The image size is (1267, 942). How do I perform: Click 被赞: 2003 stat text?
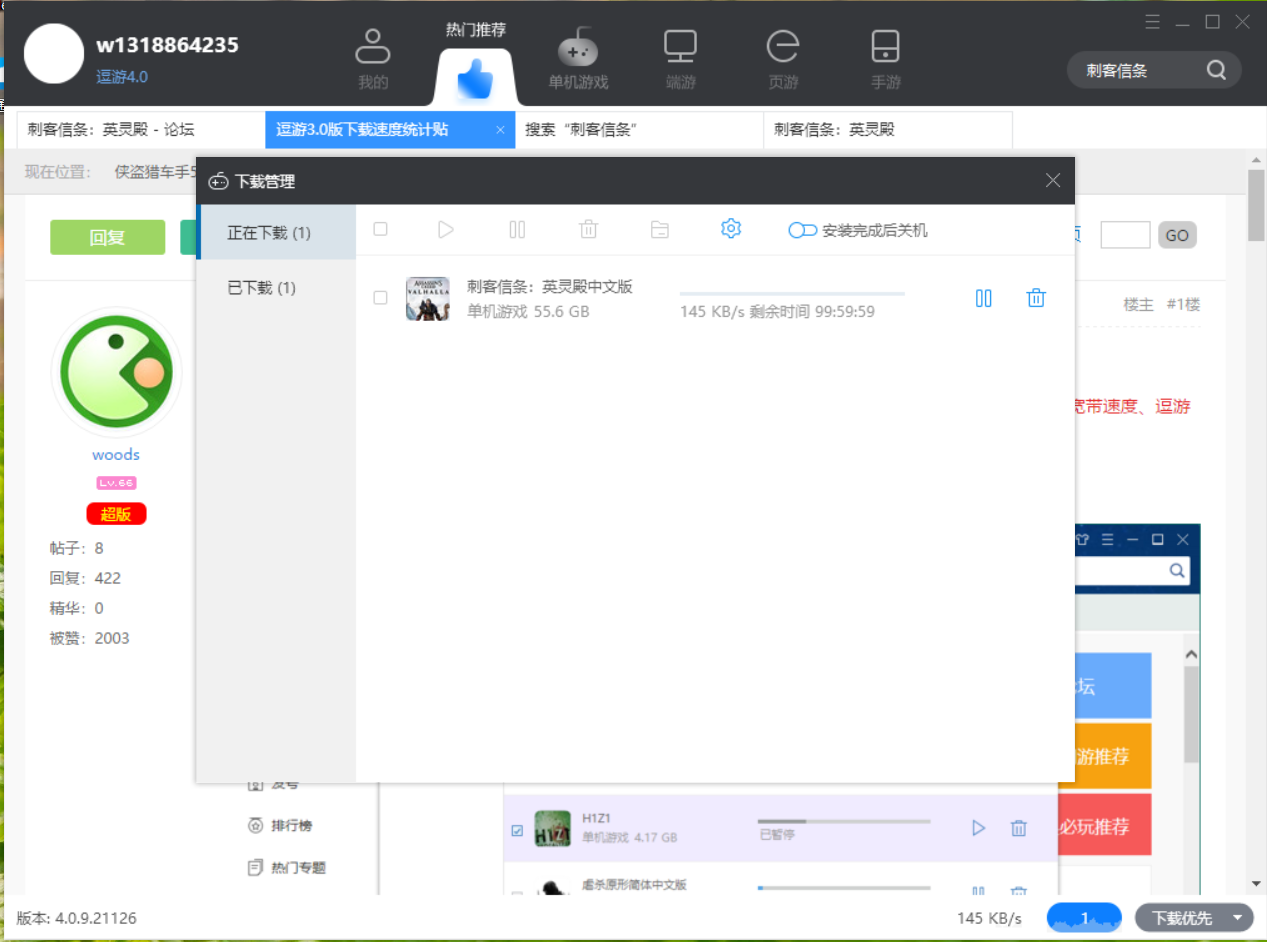89,638
